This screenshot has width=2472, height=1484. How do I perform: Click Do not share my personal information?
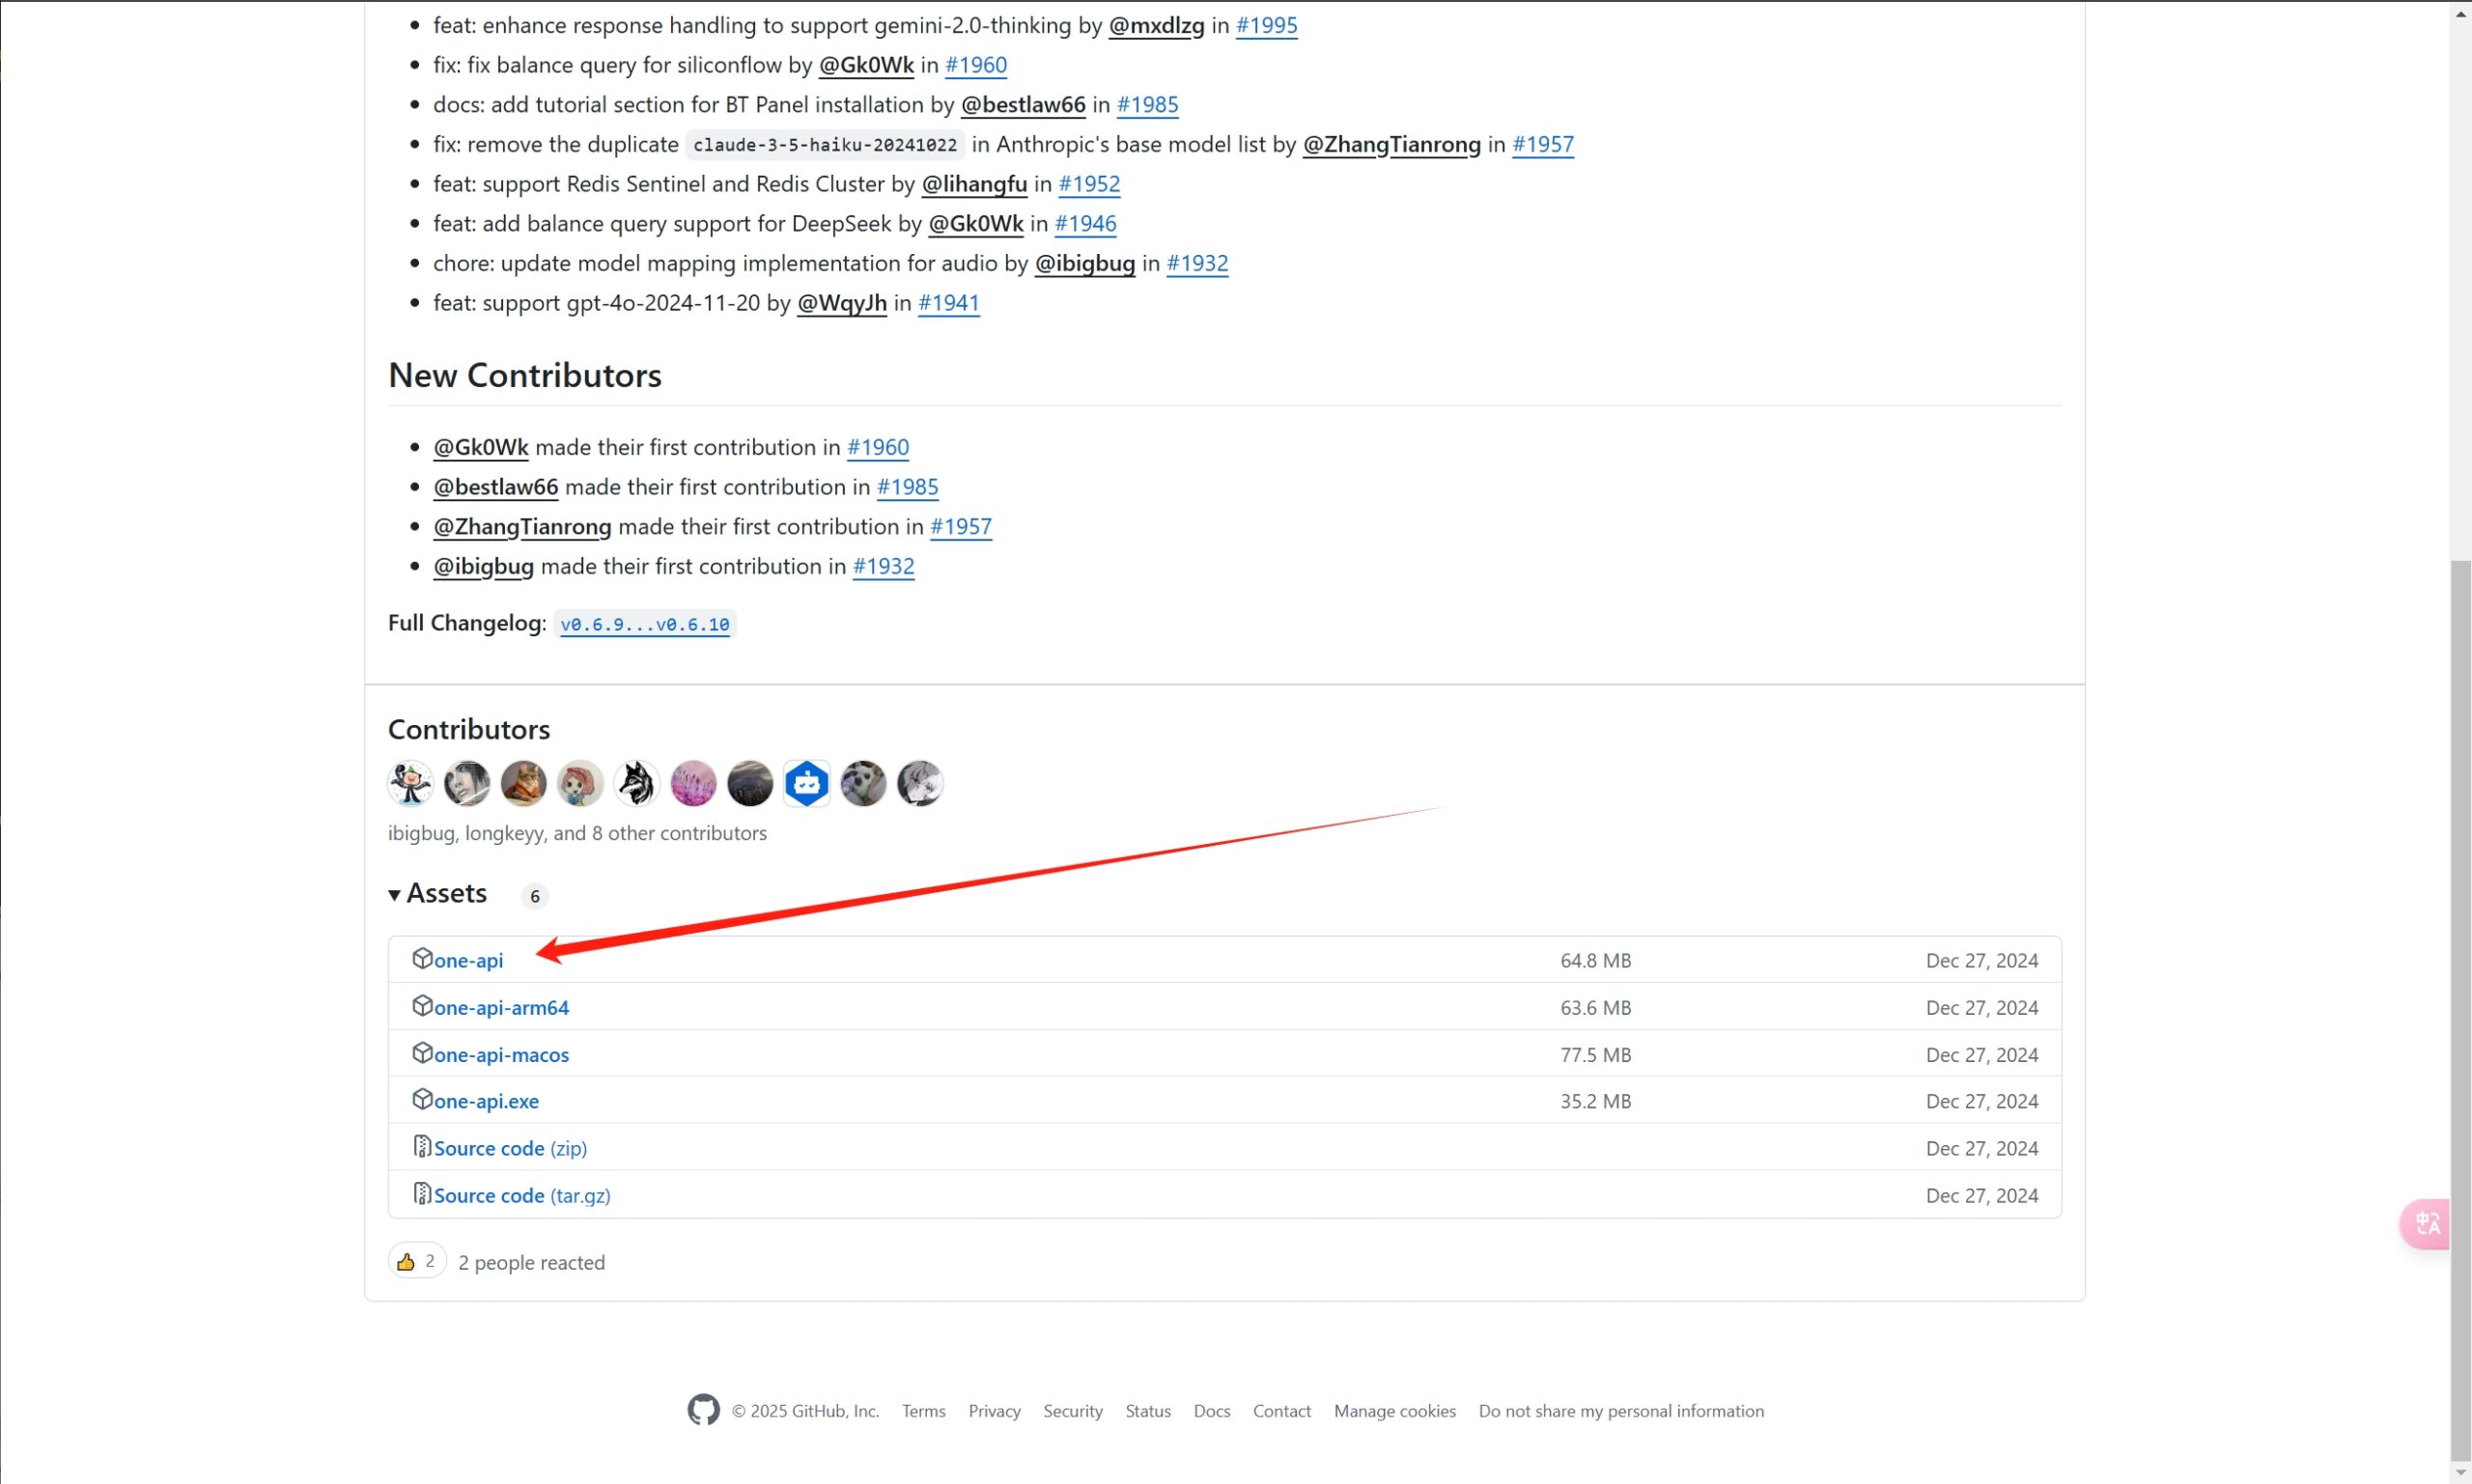pos(1621,1411)
